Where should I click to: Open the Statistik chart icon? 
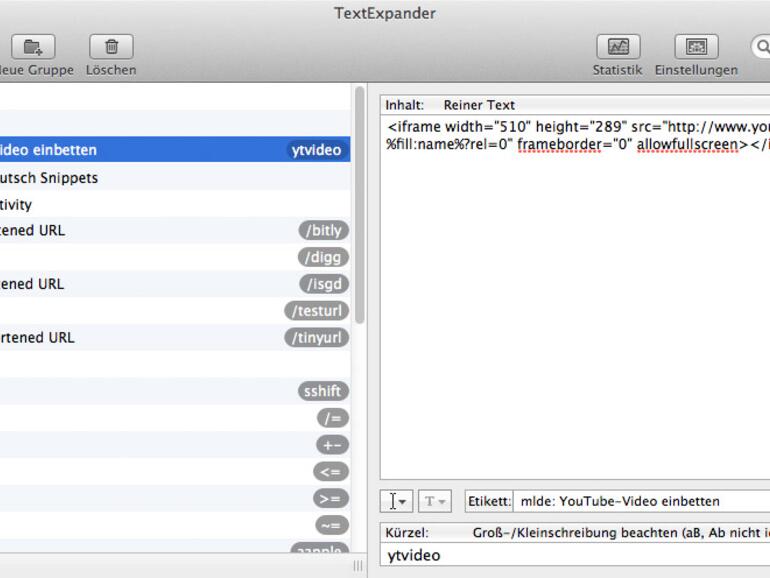point(618,47)
